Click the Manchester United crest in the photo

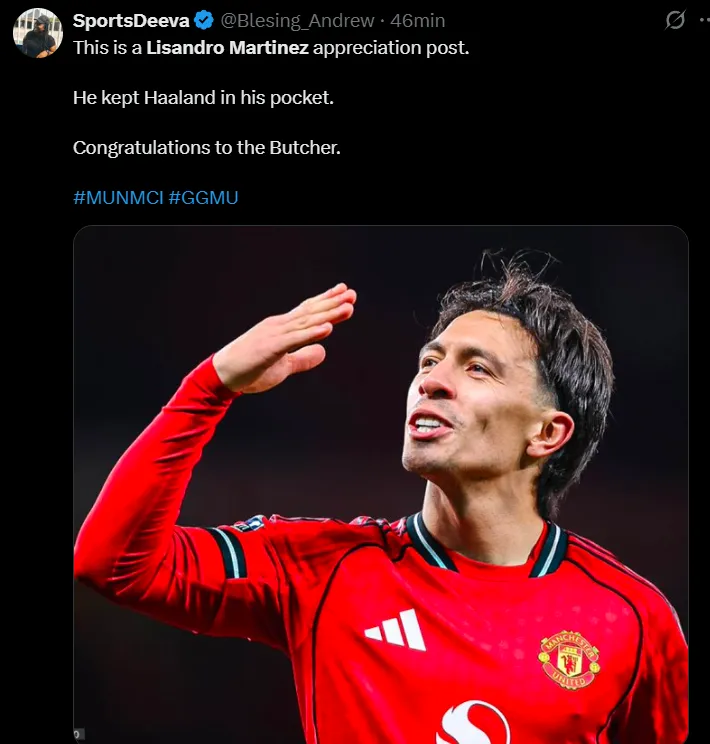(569, 659)
